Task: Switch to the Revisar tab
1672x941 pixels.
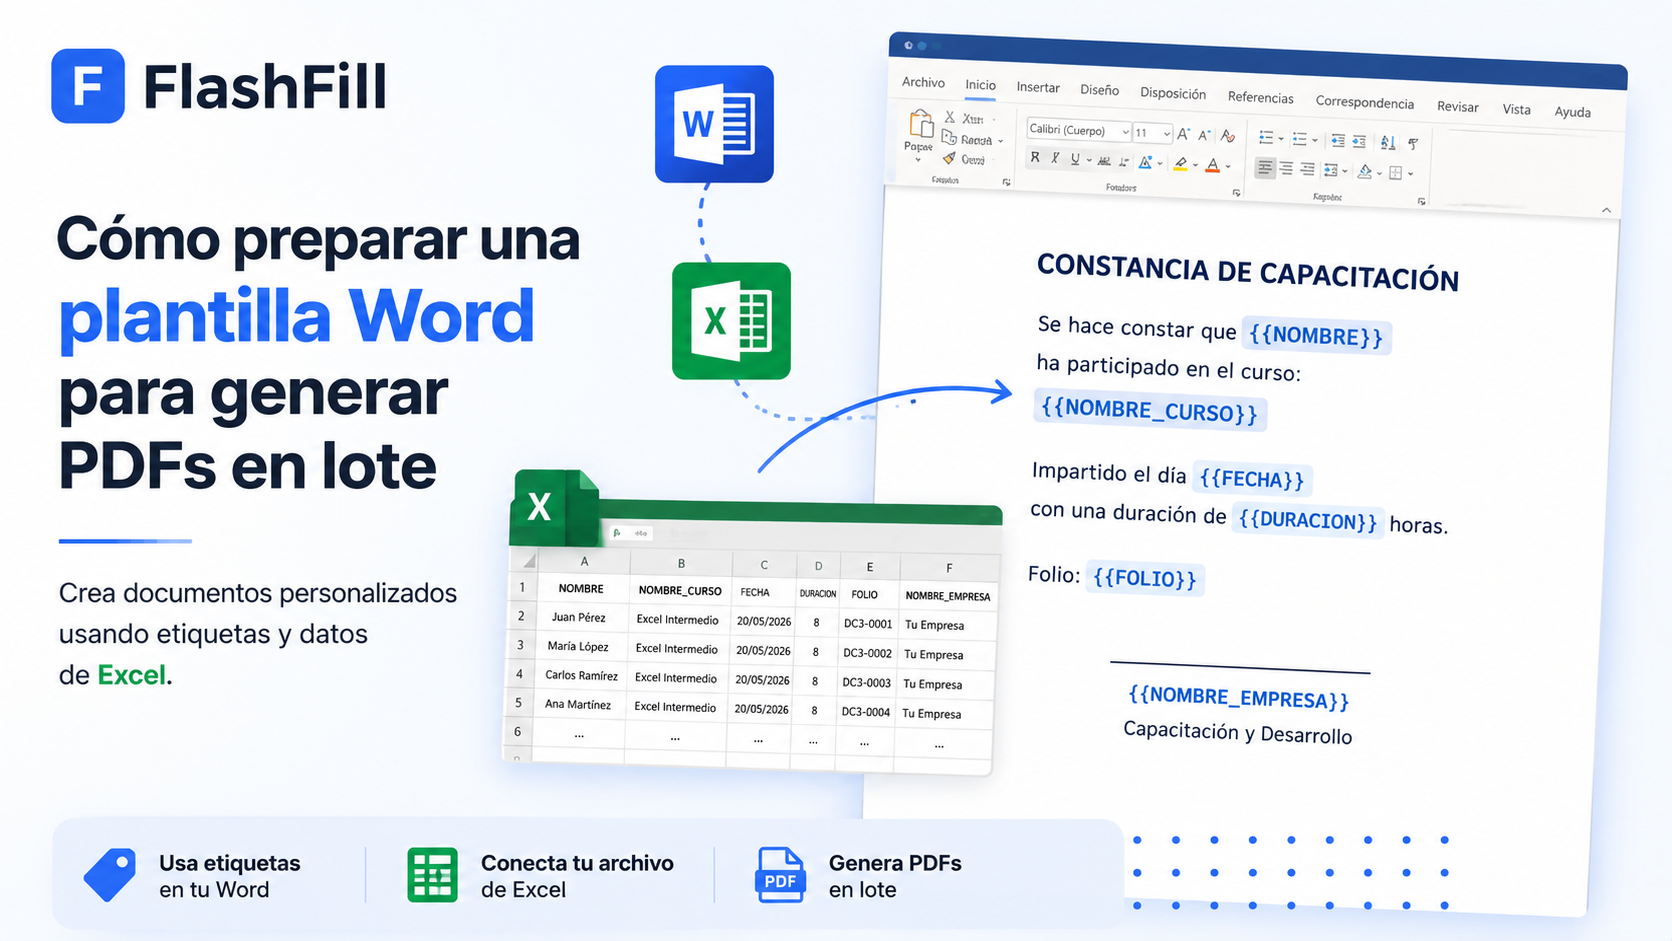Action: tap(1457, 106)
